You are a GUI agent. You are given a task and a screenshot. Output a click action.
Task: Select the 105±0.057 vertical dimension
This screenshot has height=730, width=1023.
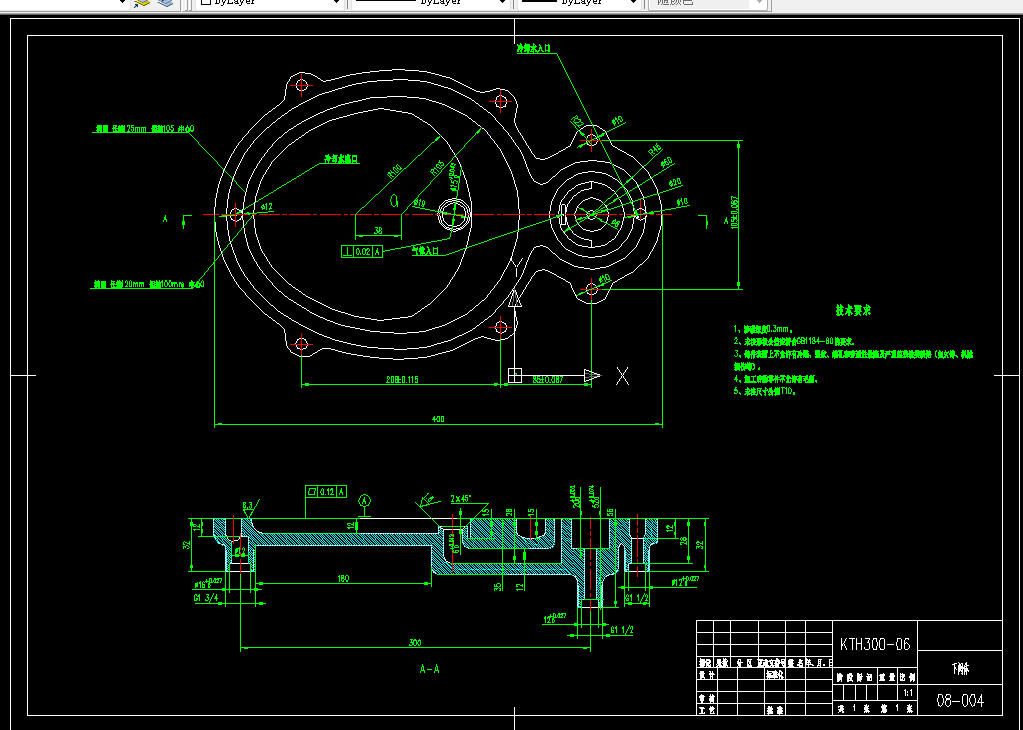tap(735, 213)
